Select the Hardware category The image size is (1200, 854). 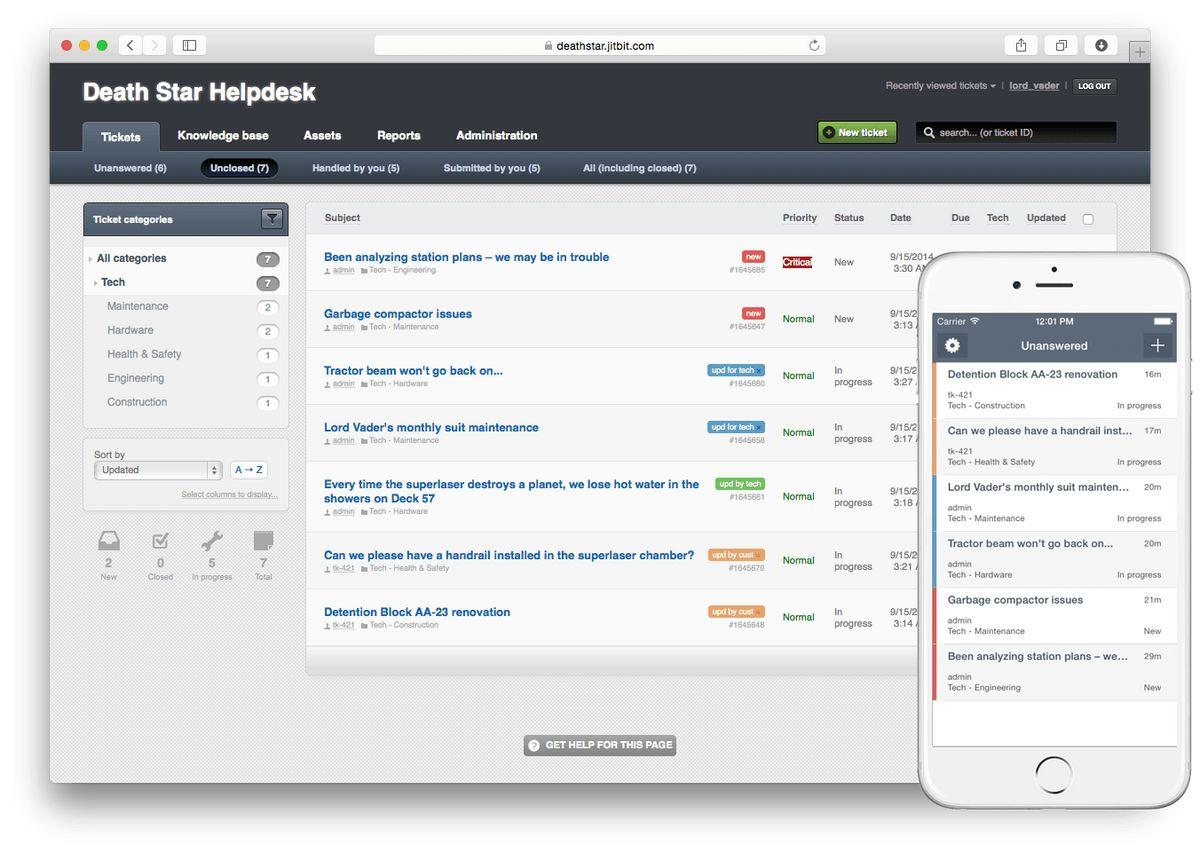click(x=131, y=330)
